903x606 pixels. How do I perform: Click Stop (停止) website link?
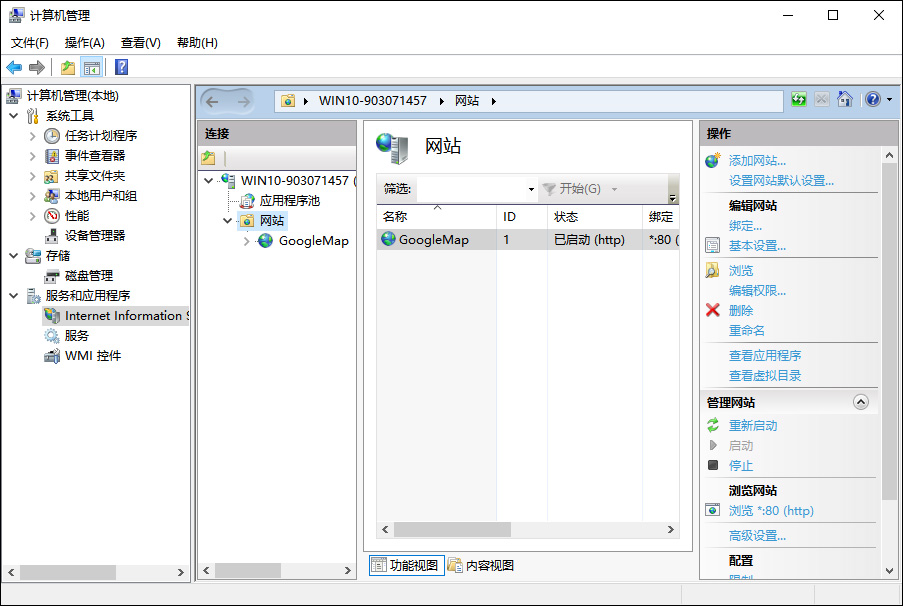[x=741, y=465]
